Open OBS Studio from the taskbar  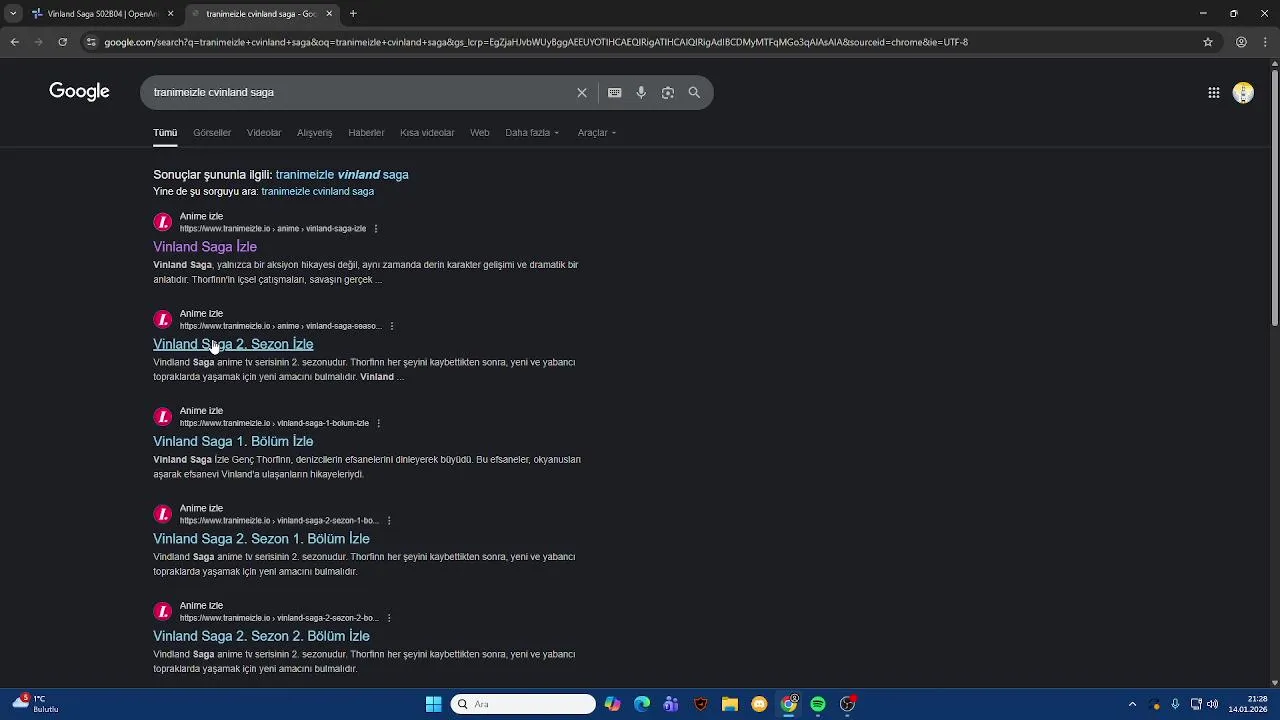click(847, 704)
